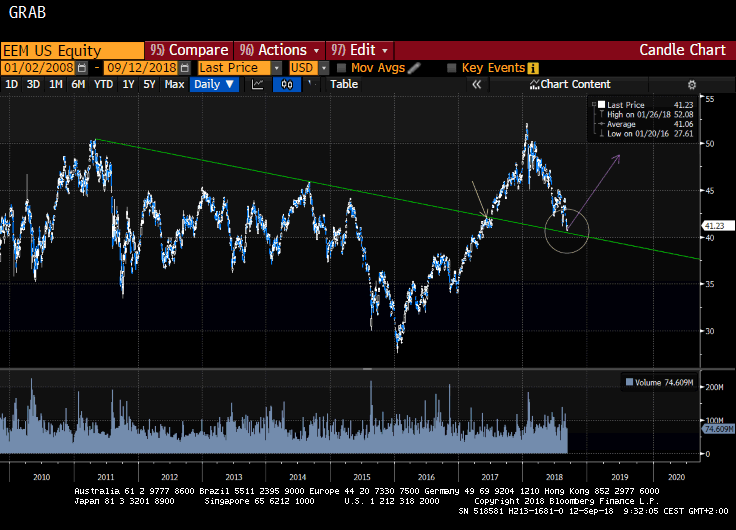The height and width of the screenshot is (530, 736).
Task: Open the 96) Actions menu
Action: coord(279,50)
